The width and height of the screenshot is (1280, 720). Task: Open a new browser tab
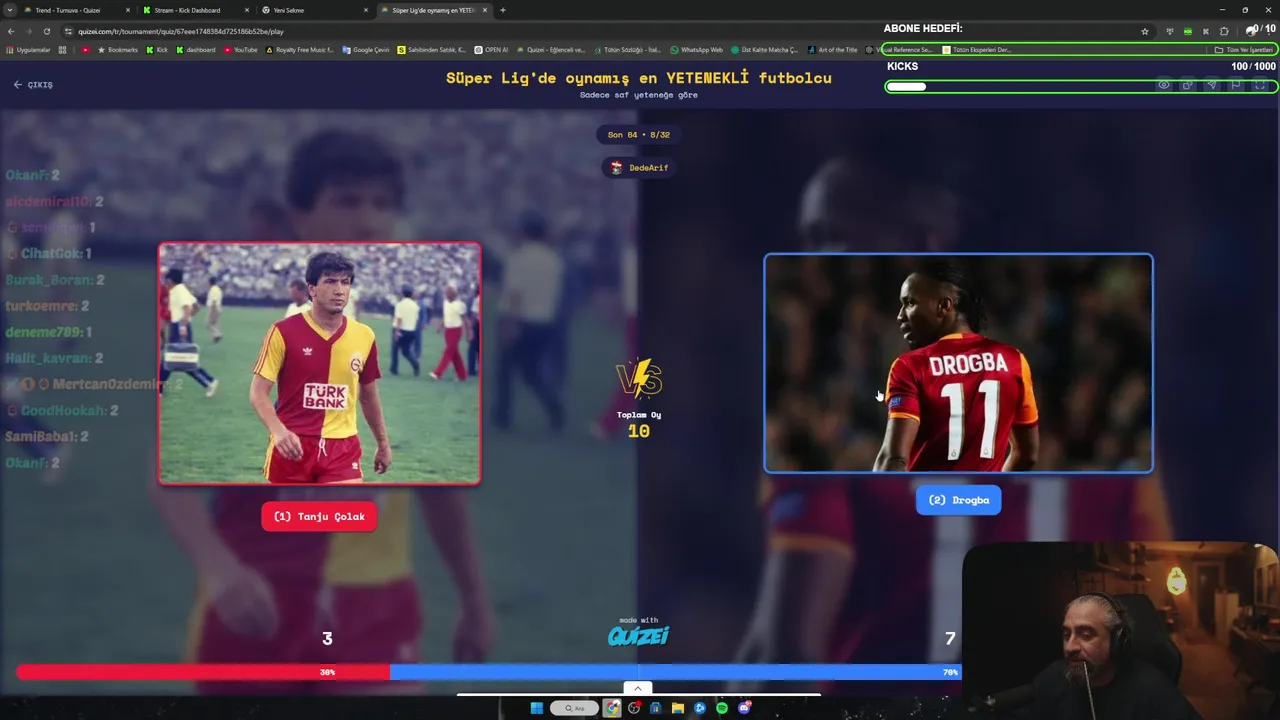tap(502, 10)
